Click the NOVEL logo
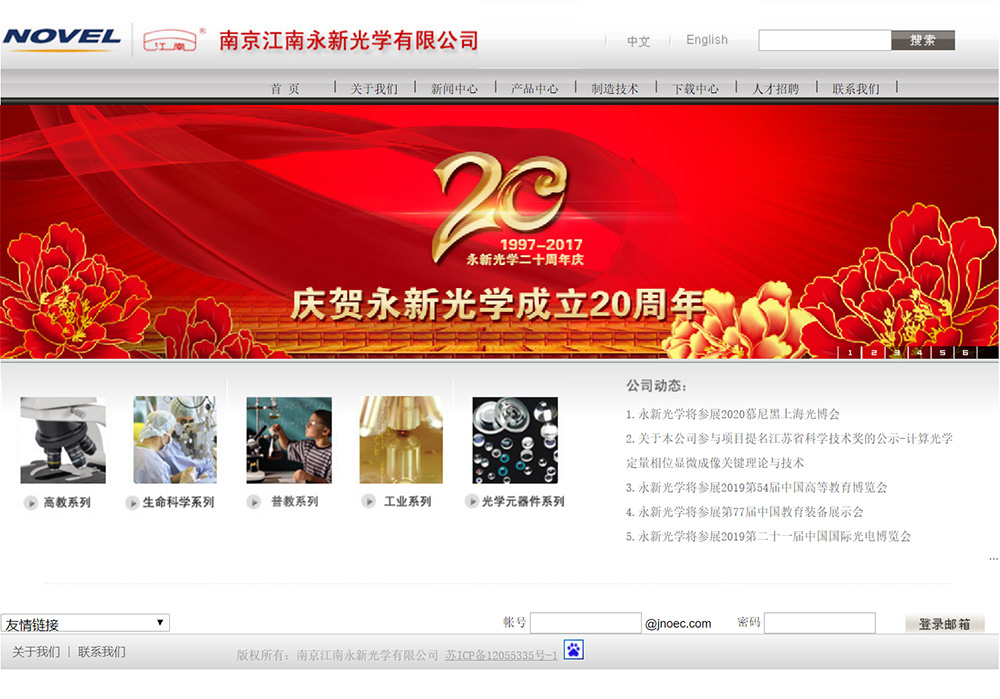This screenshot has height=699, width=1000. point(62,38)
